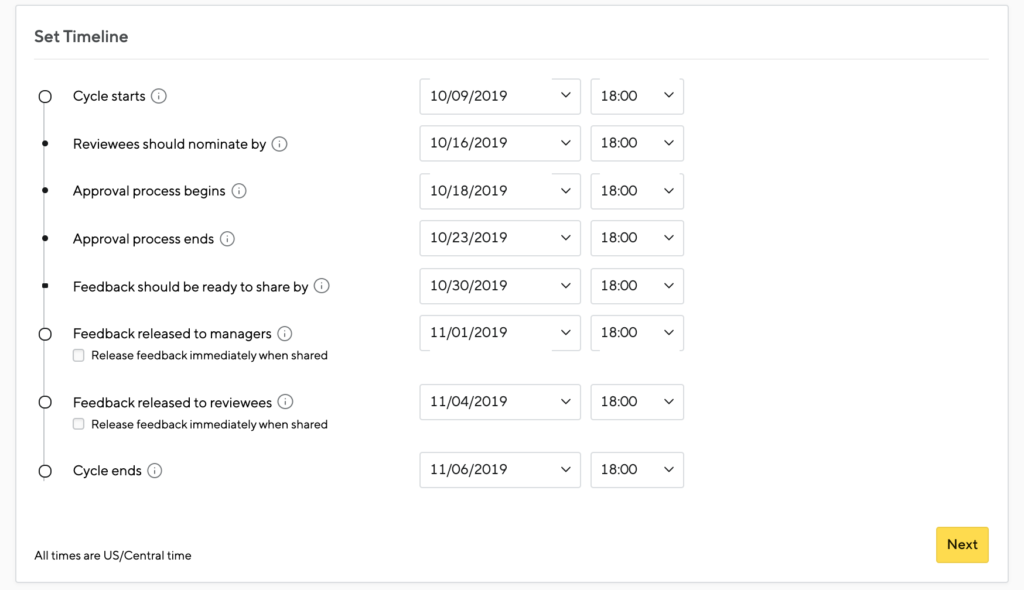1024x590 pixels.
Task: Select the Cycle ends timeline circle marker
Action: (x=45, y=471)
